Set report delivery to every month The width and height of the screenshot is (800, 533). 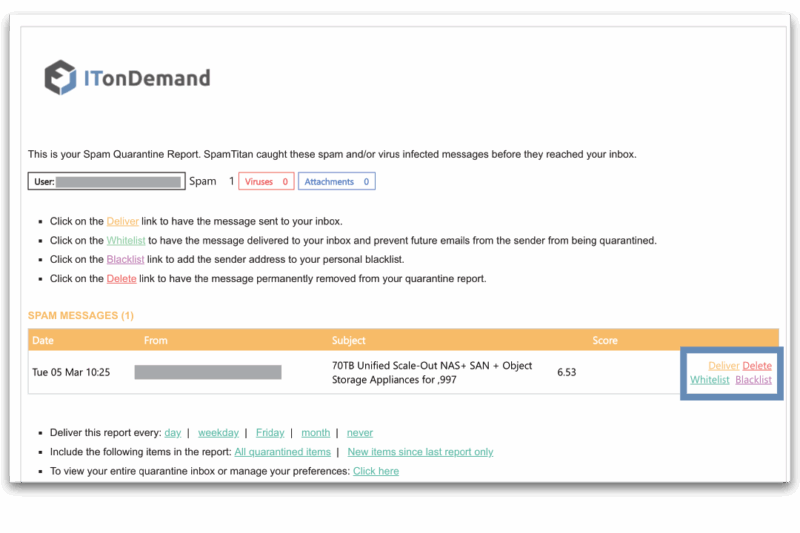315,433
